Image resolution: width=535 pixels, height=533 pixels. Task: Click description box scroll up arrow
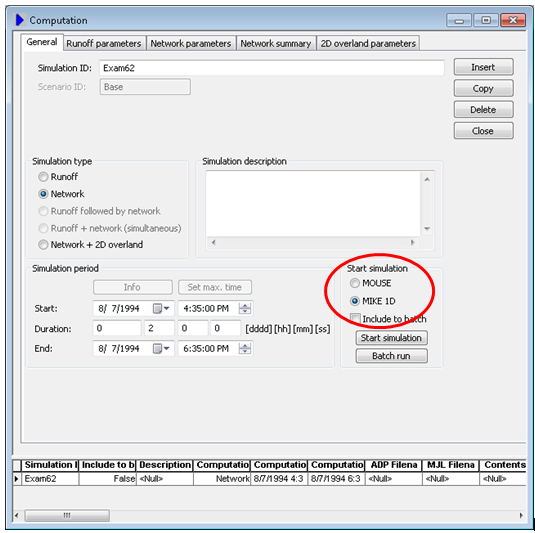[427, 179]
